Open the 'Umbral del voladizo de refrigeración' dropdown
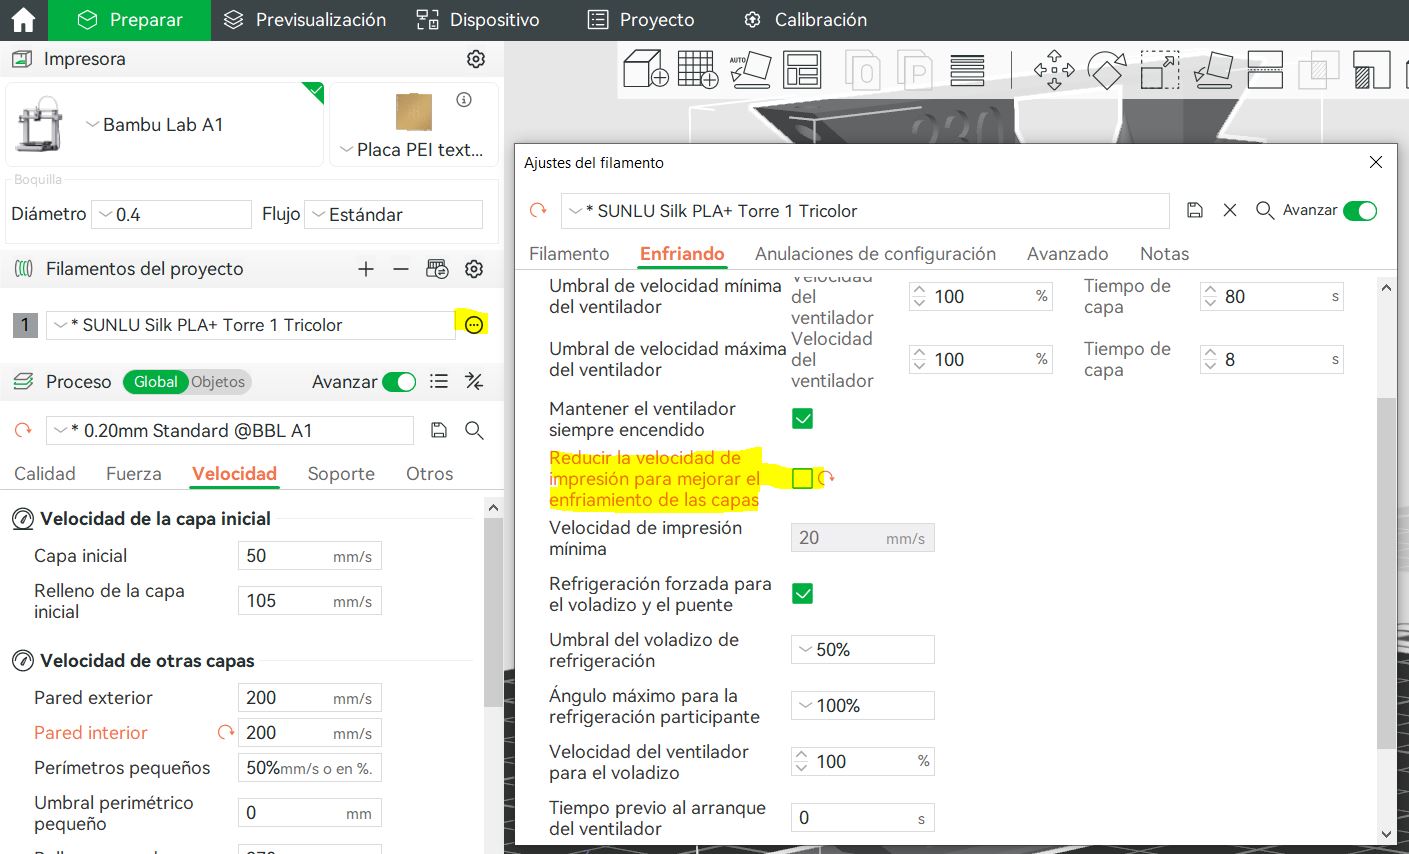1409x854 pixels. click(x=862, y=650)
